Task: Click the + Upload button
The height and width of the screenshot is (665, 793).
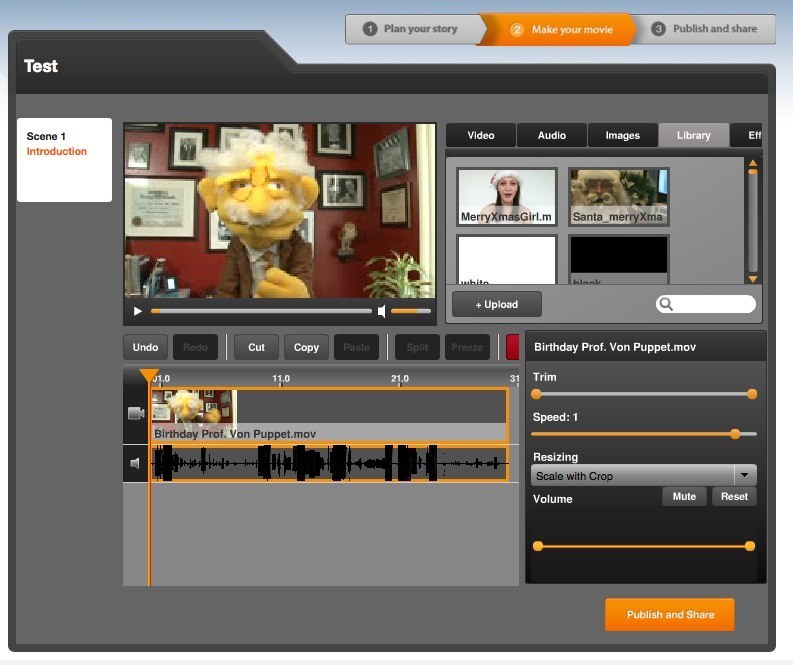Action: pos(497,304)
